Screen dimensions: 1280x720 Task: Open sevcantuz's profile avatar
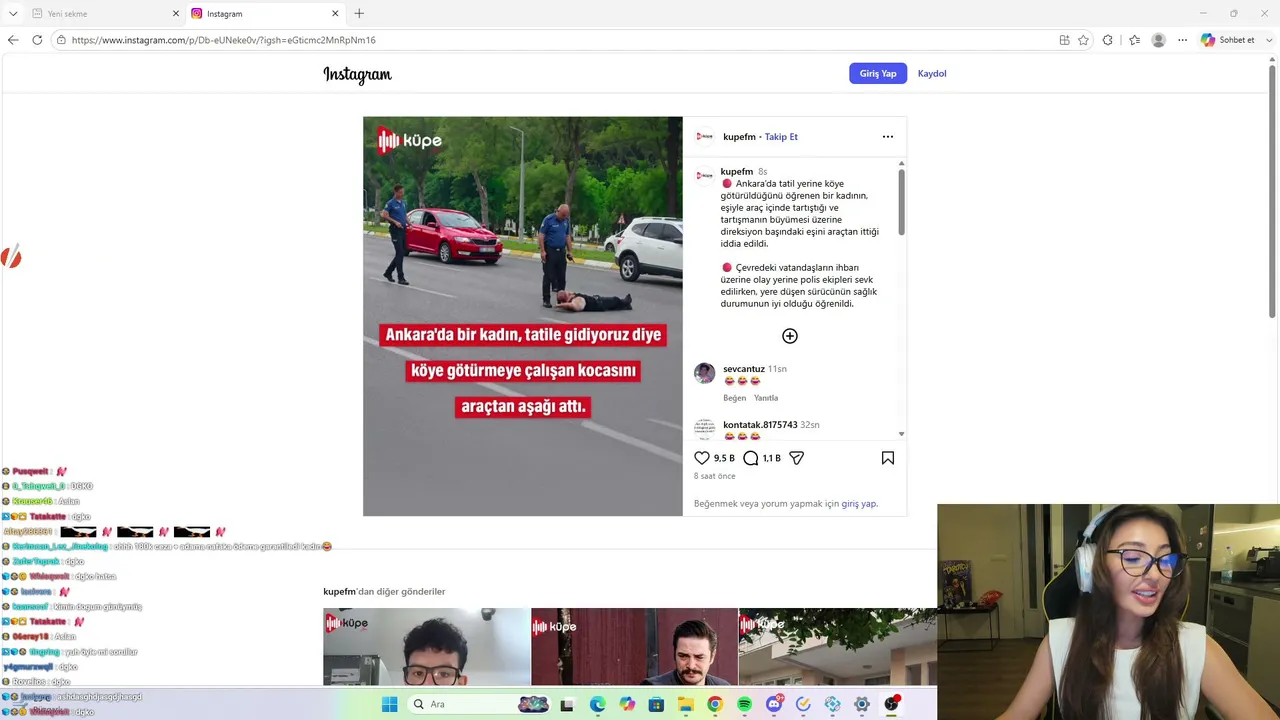tap(705, 373)
